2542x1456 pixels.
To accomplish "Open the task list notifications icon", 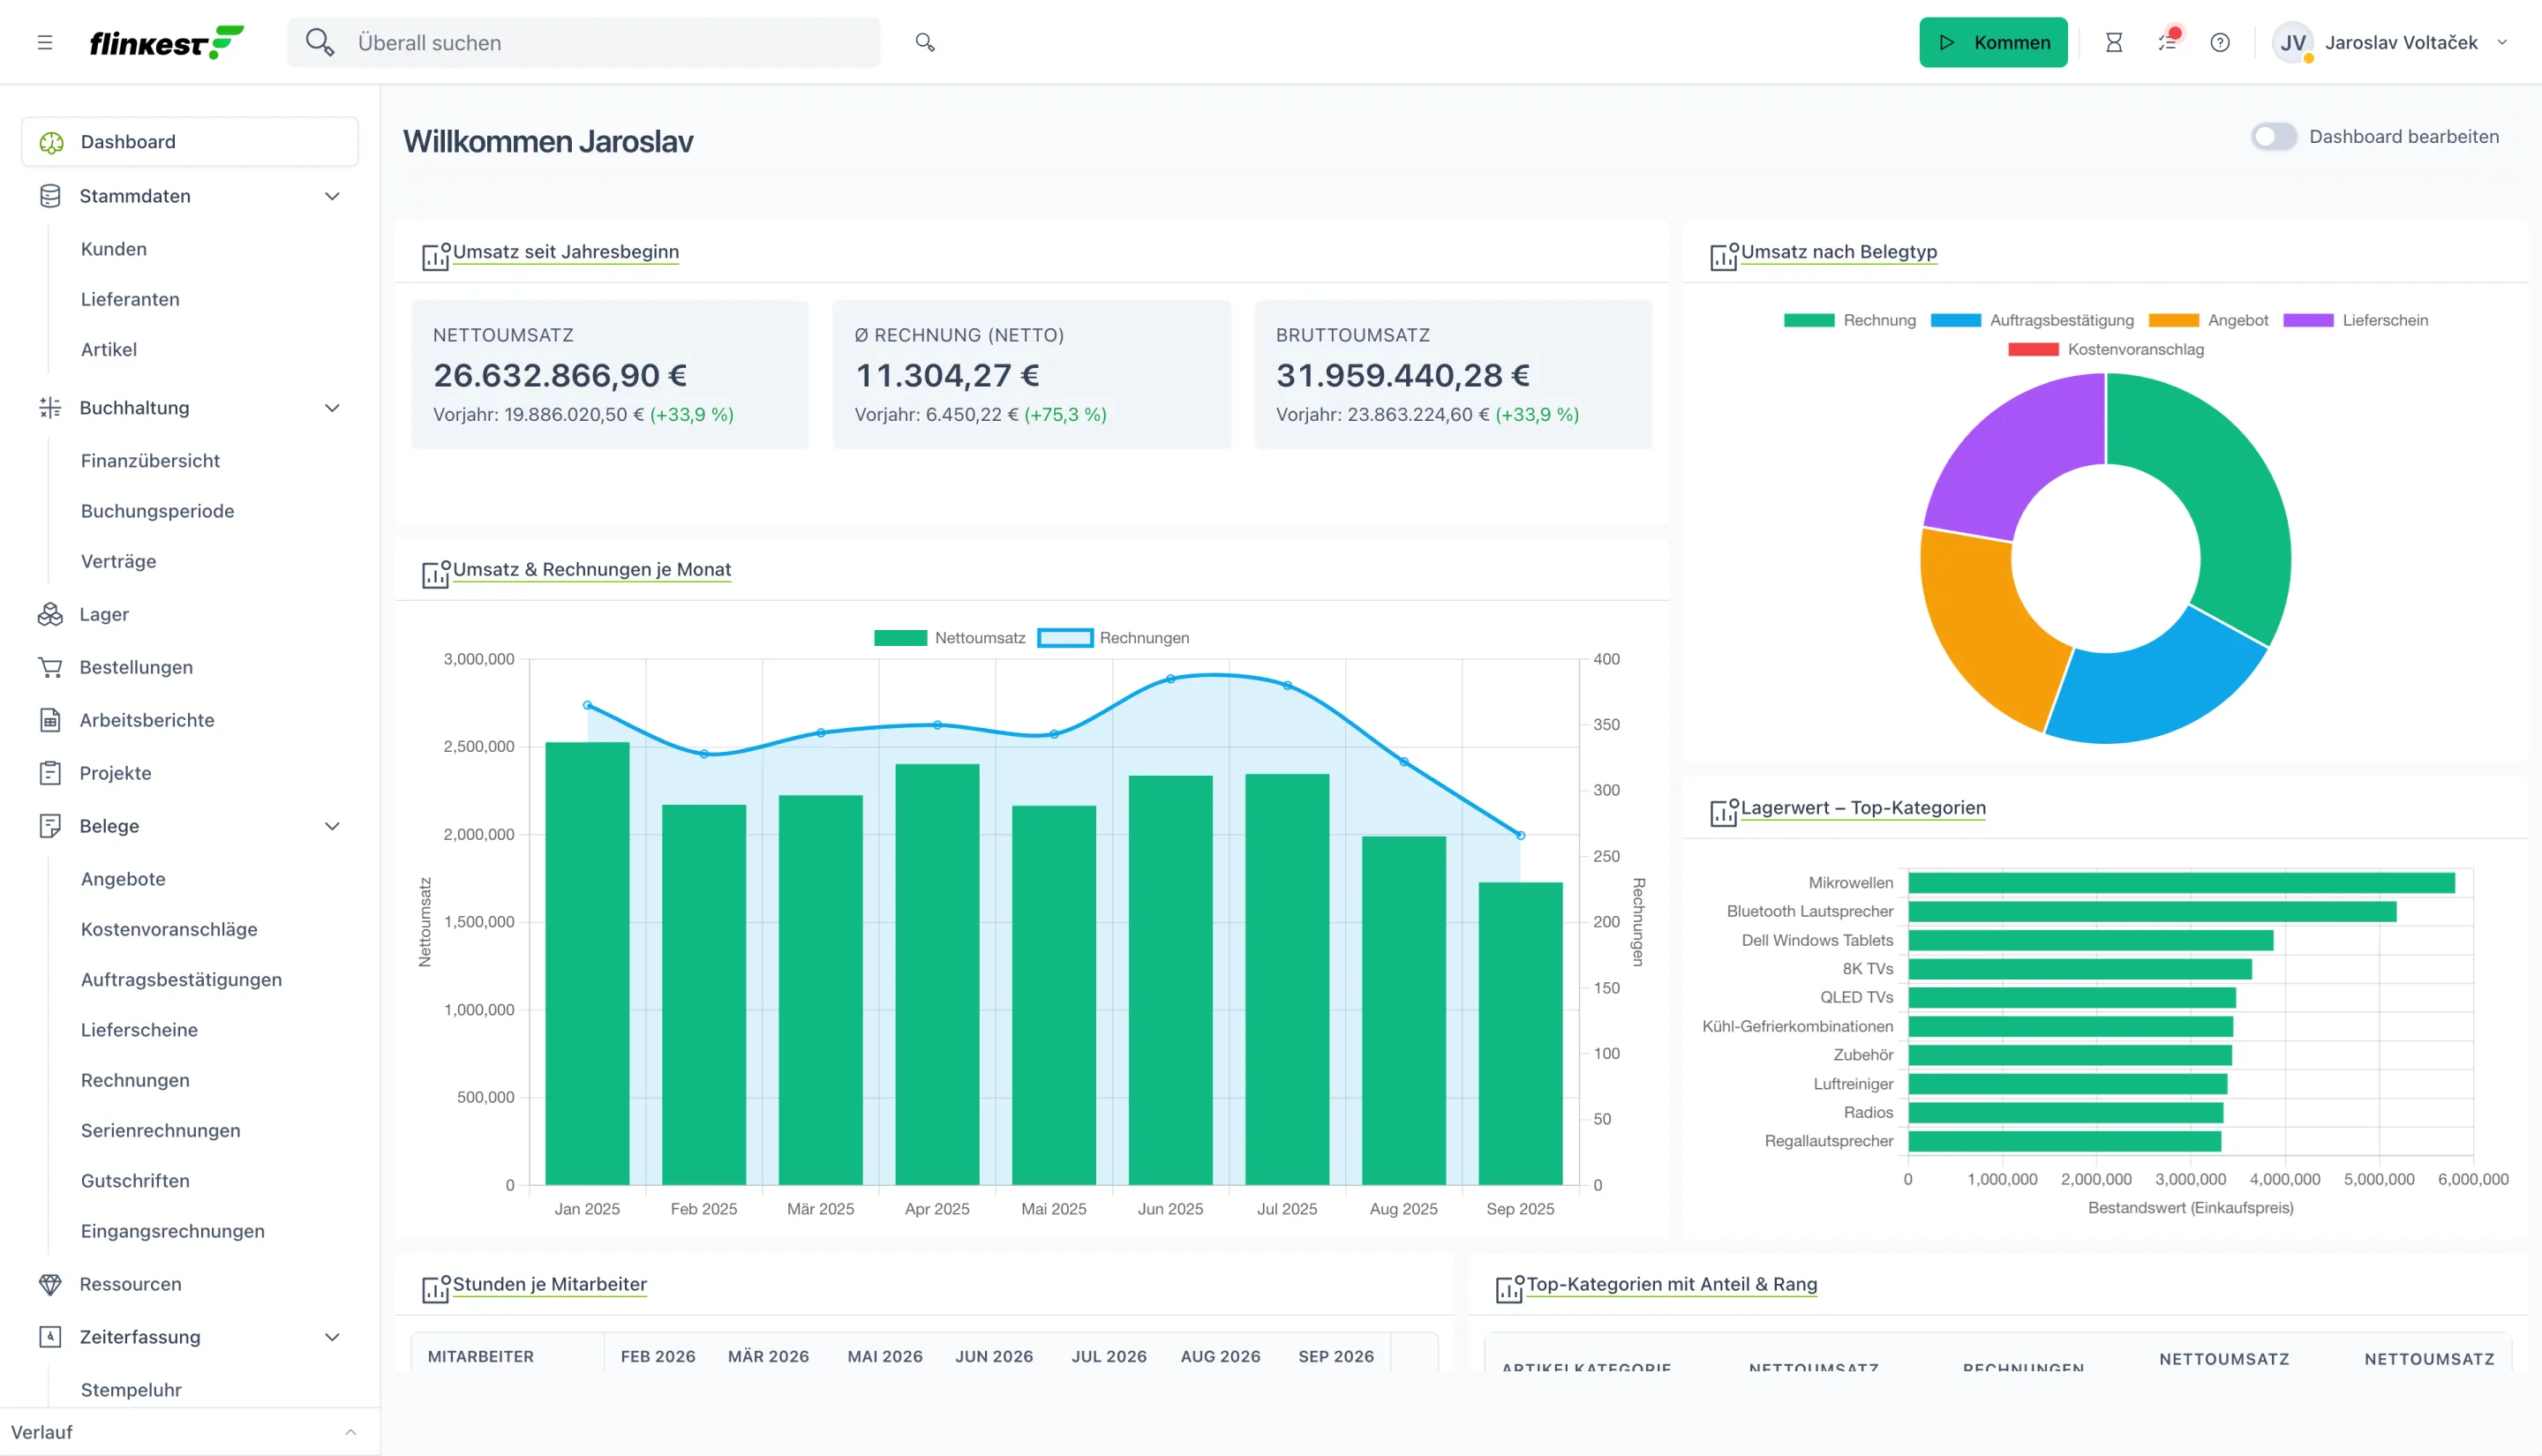I will coord(2167,42).
